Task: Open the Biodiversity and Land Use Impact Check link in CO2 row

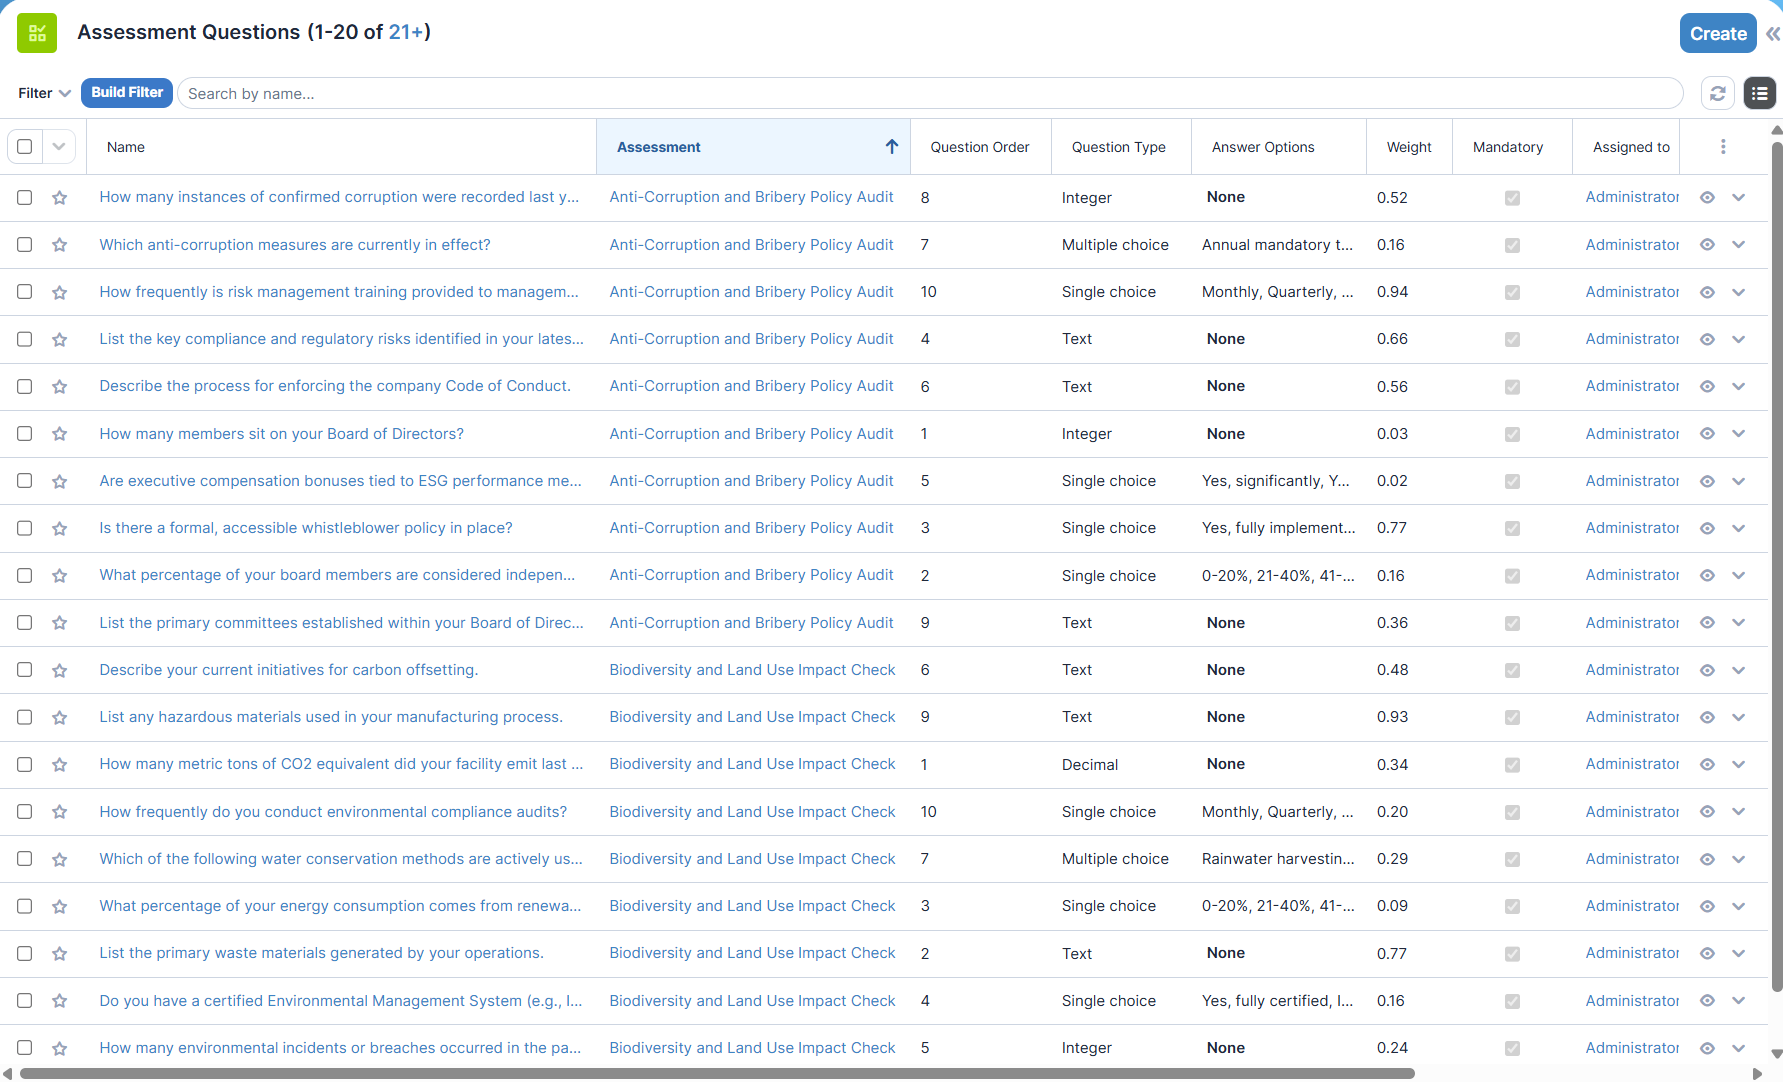Action: [x=752, y=764]
